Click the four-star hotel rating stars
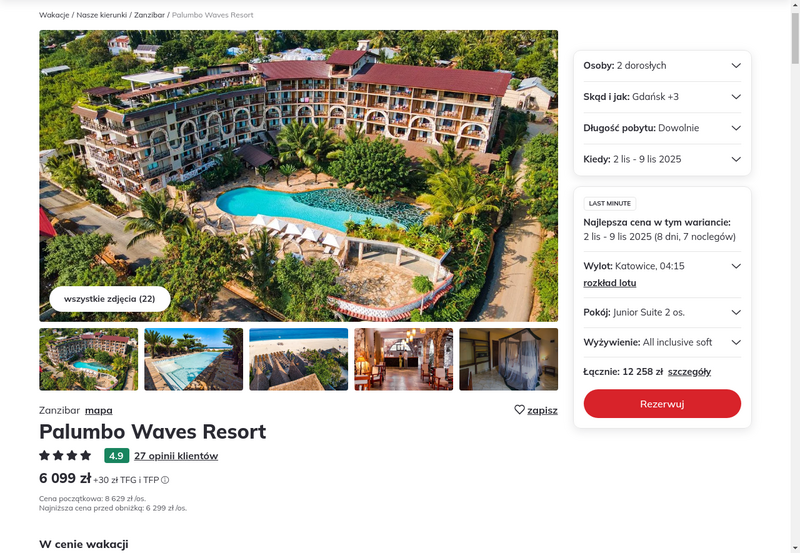 [65, 455]
